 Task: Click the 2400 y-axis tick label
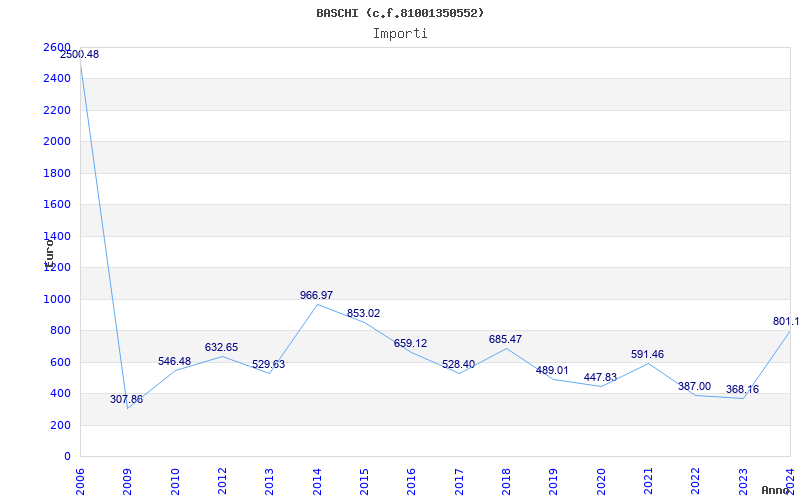coord(57,79)
